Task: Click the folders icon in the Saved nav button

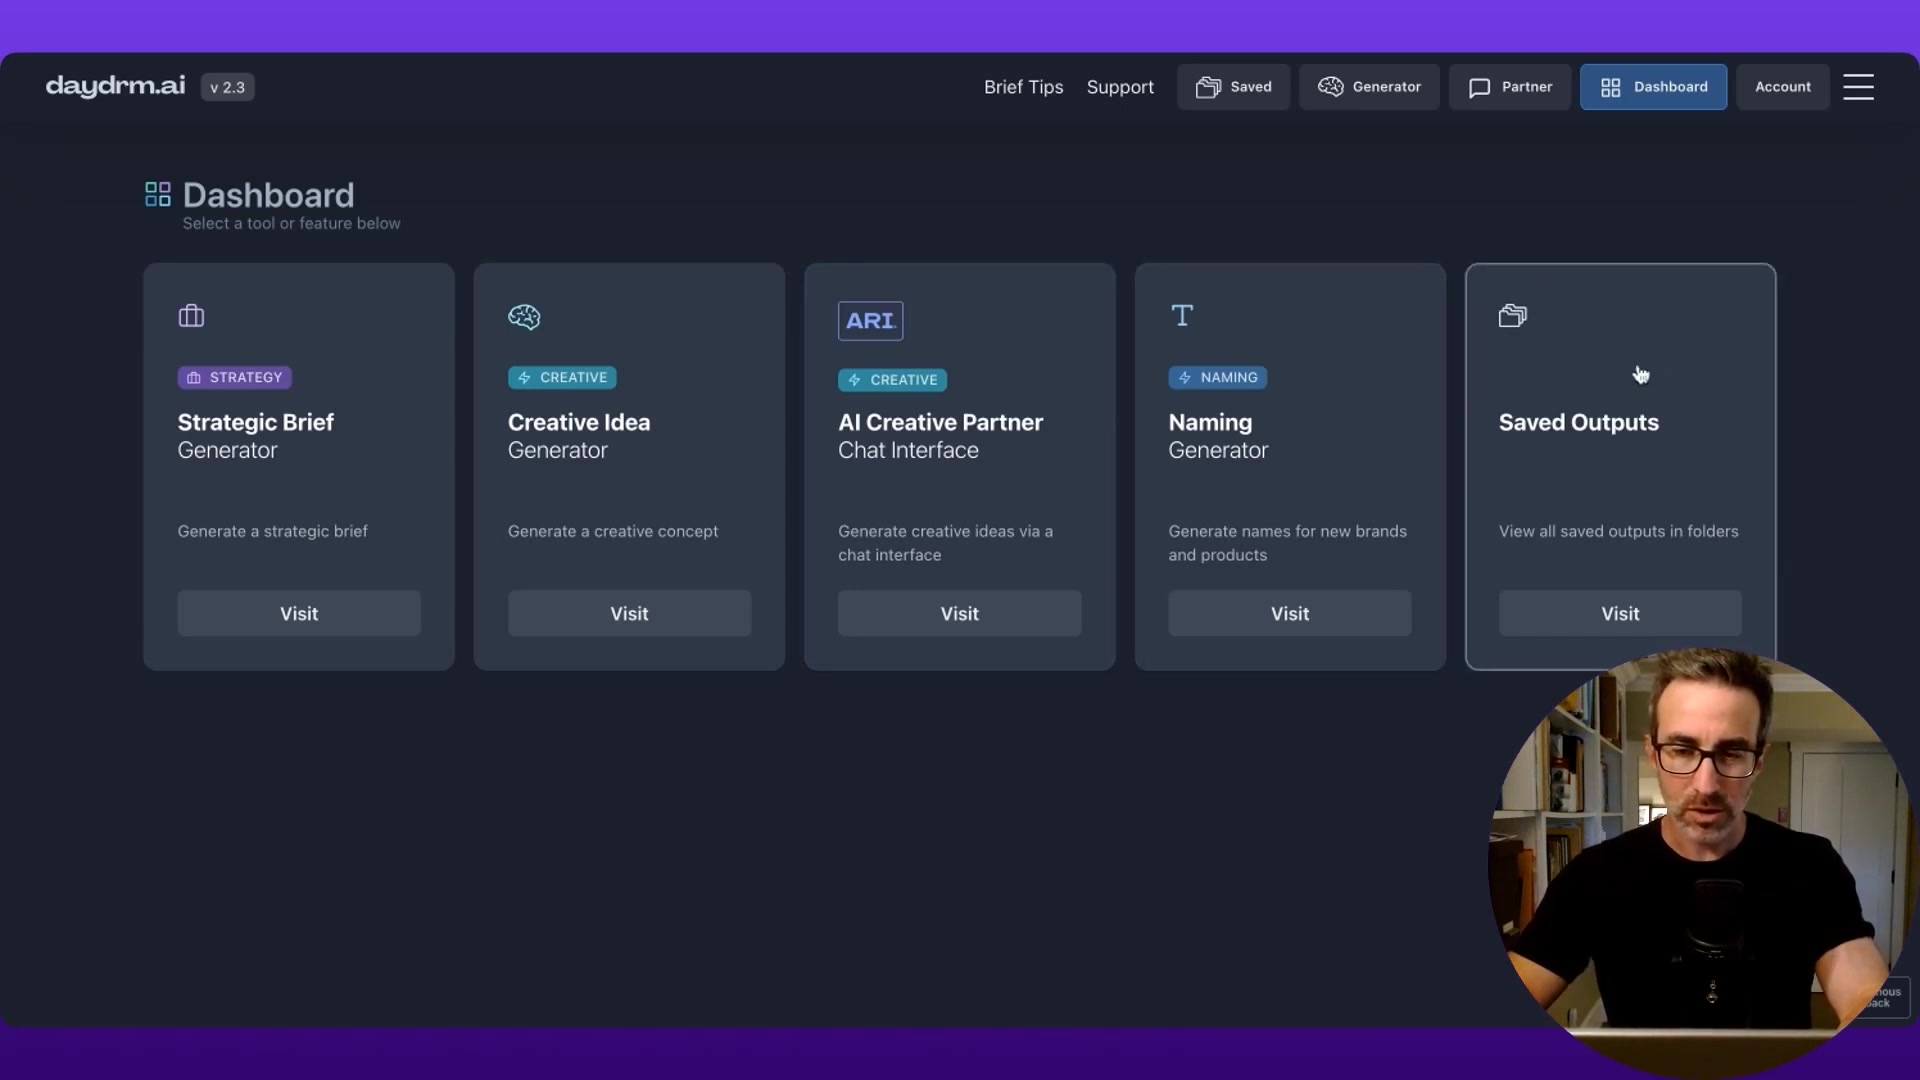Action: (1208, 87)
